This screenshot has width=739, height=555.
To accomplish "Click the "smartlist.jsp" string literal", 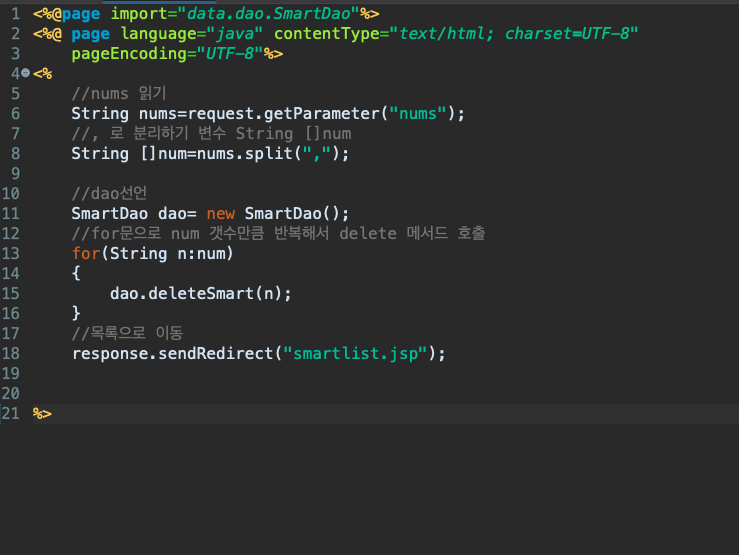I will 355,354.
